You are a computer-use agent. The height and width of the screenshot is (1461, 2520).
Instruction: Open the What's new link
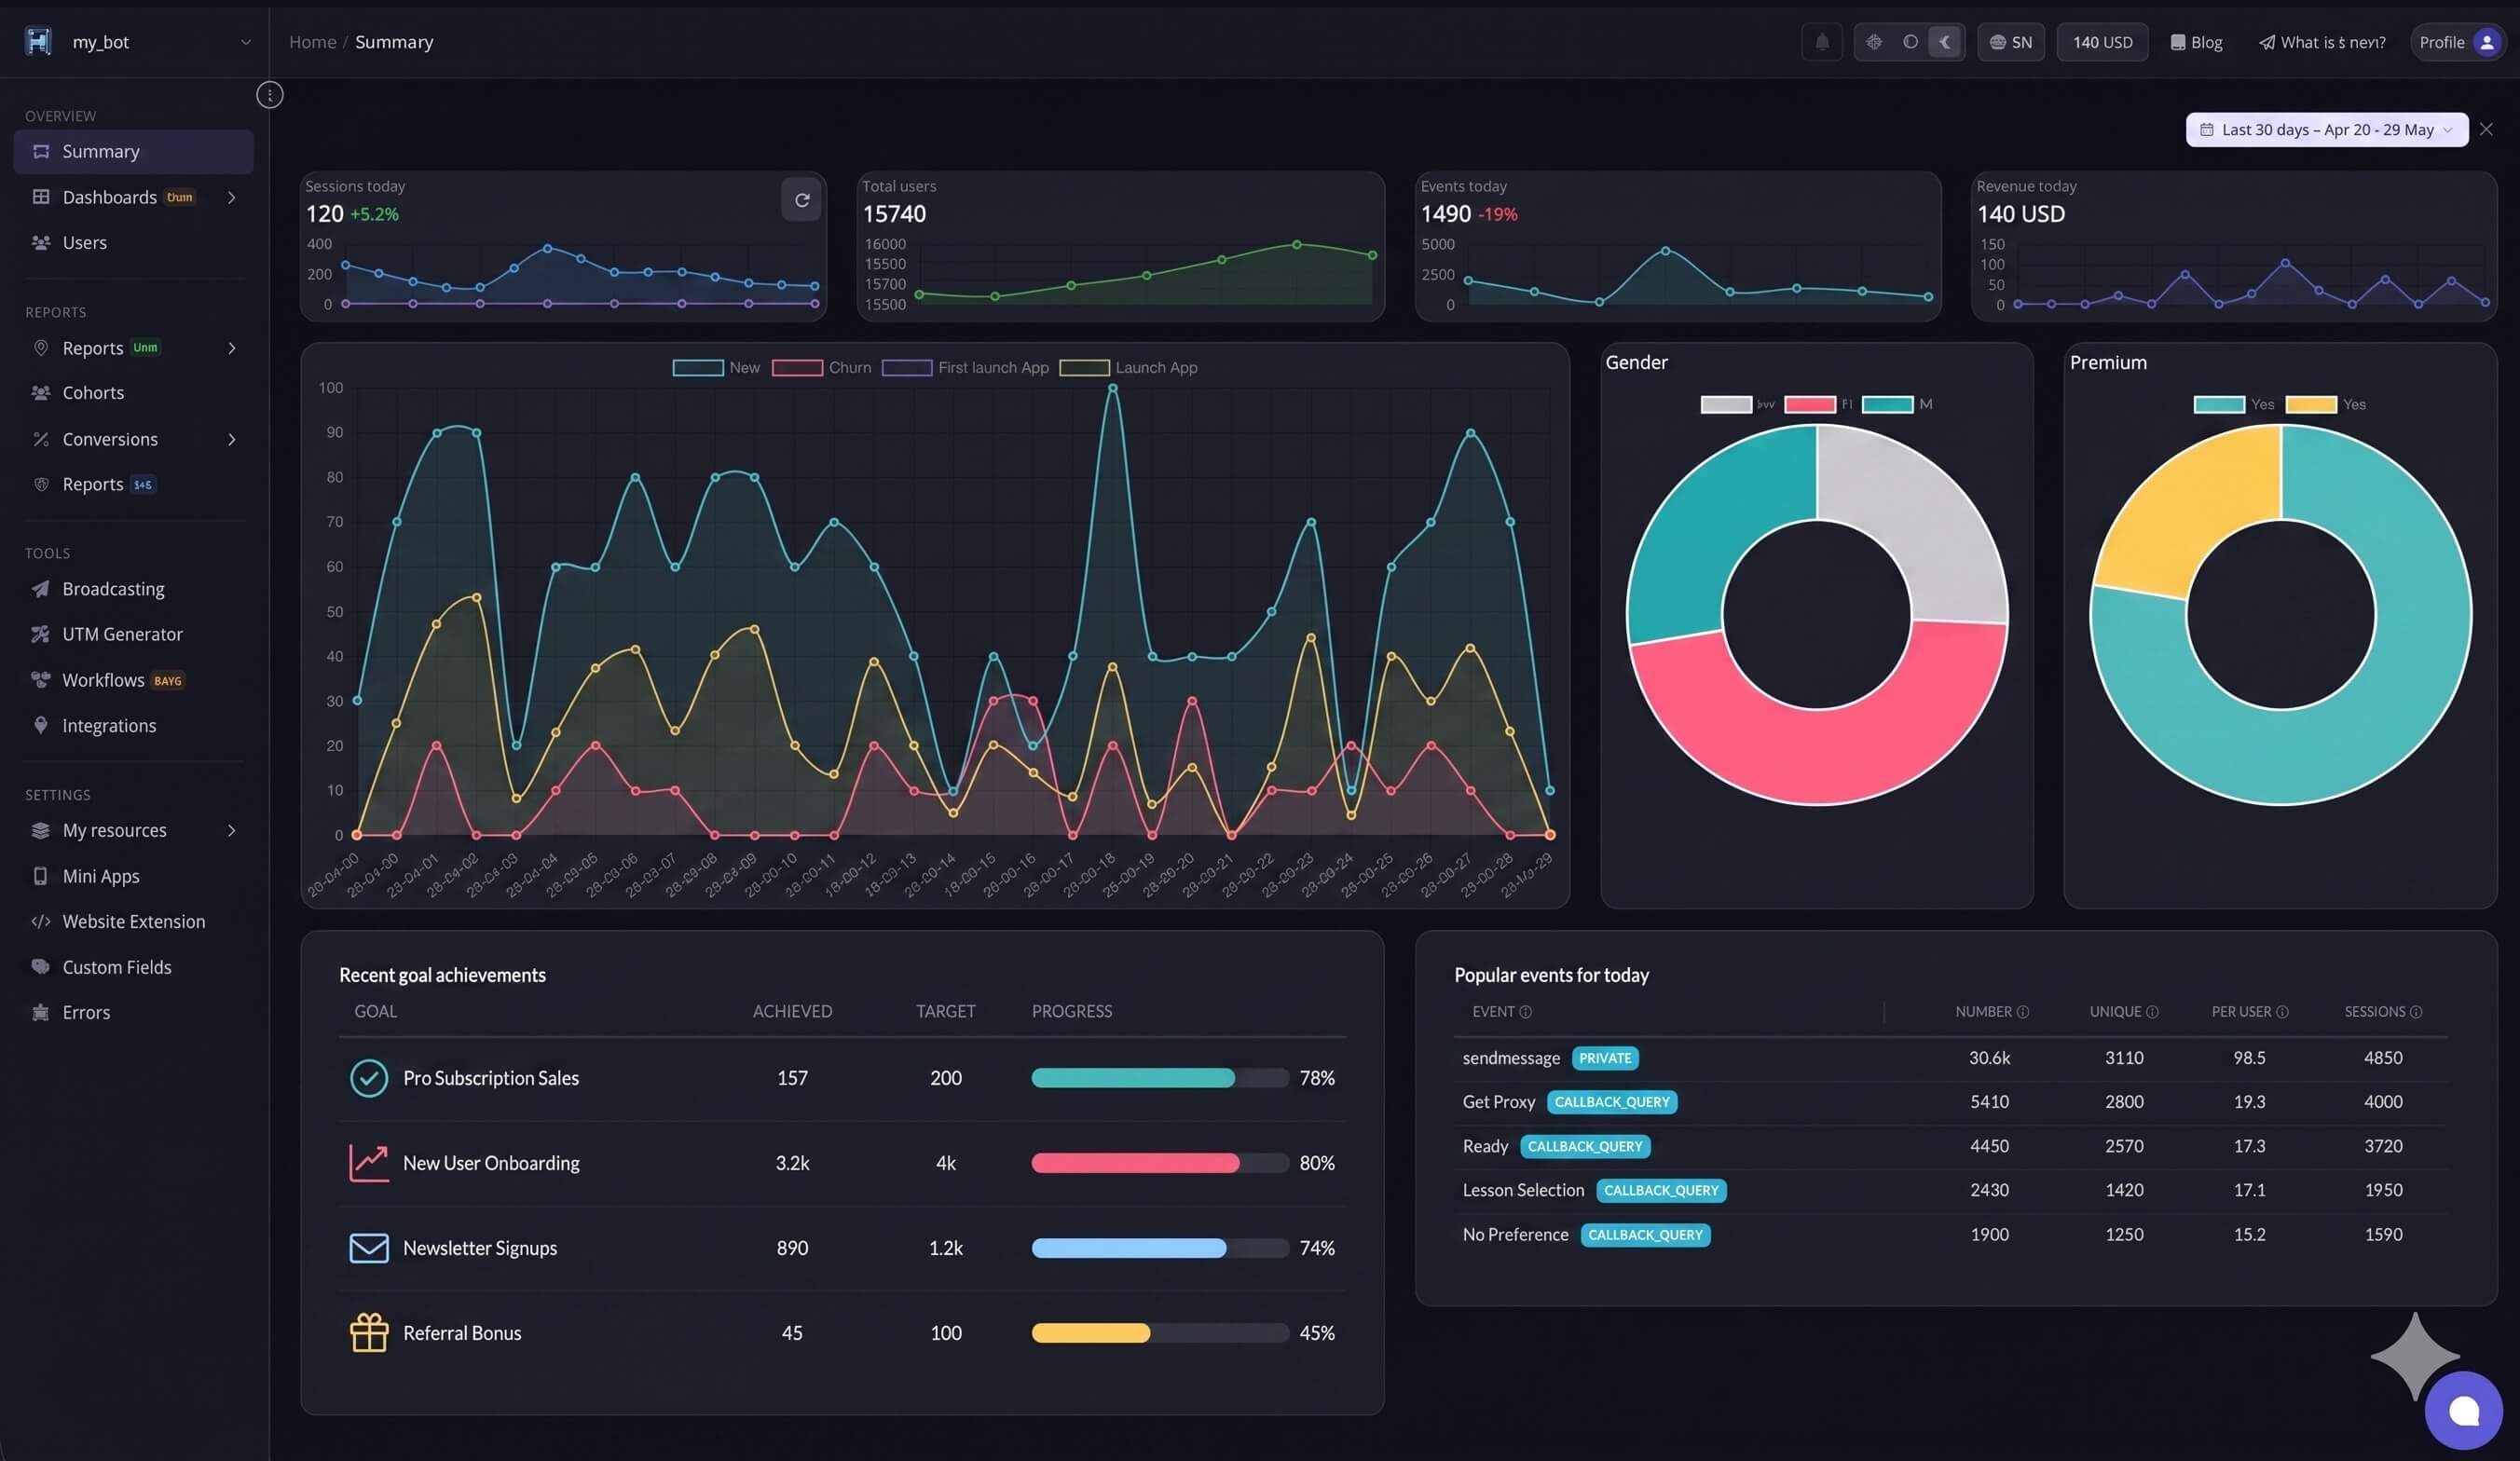[2322, 42]
